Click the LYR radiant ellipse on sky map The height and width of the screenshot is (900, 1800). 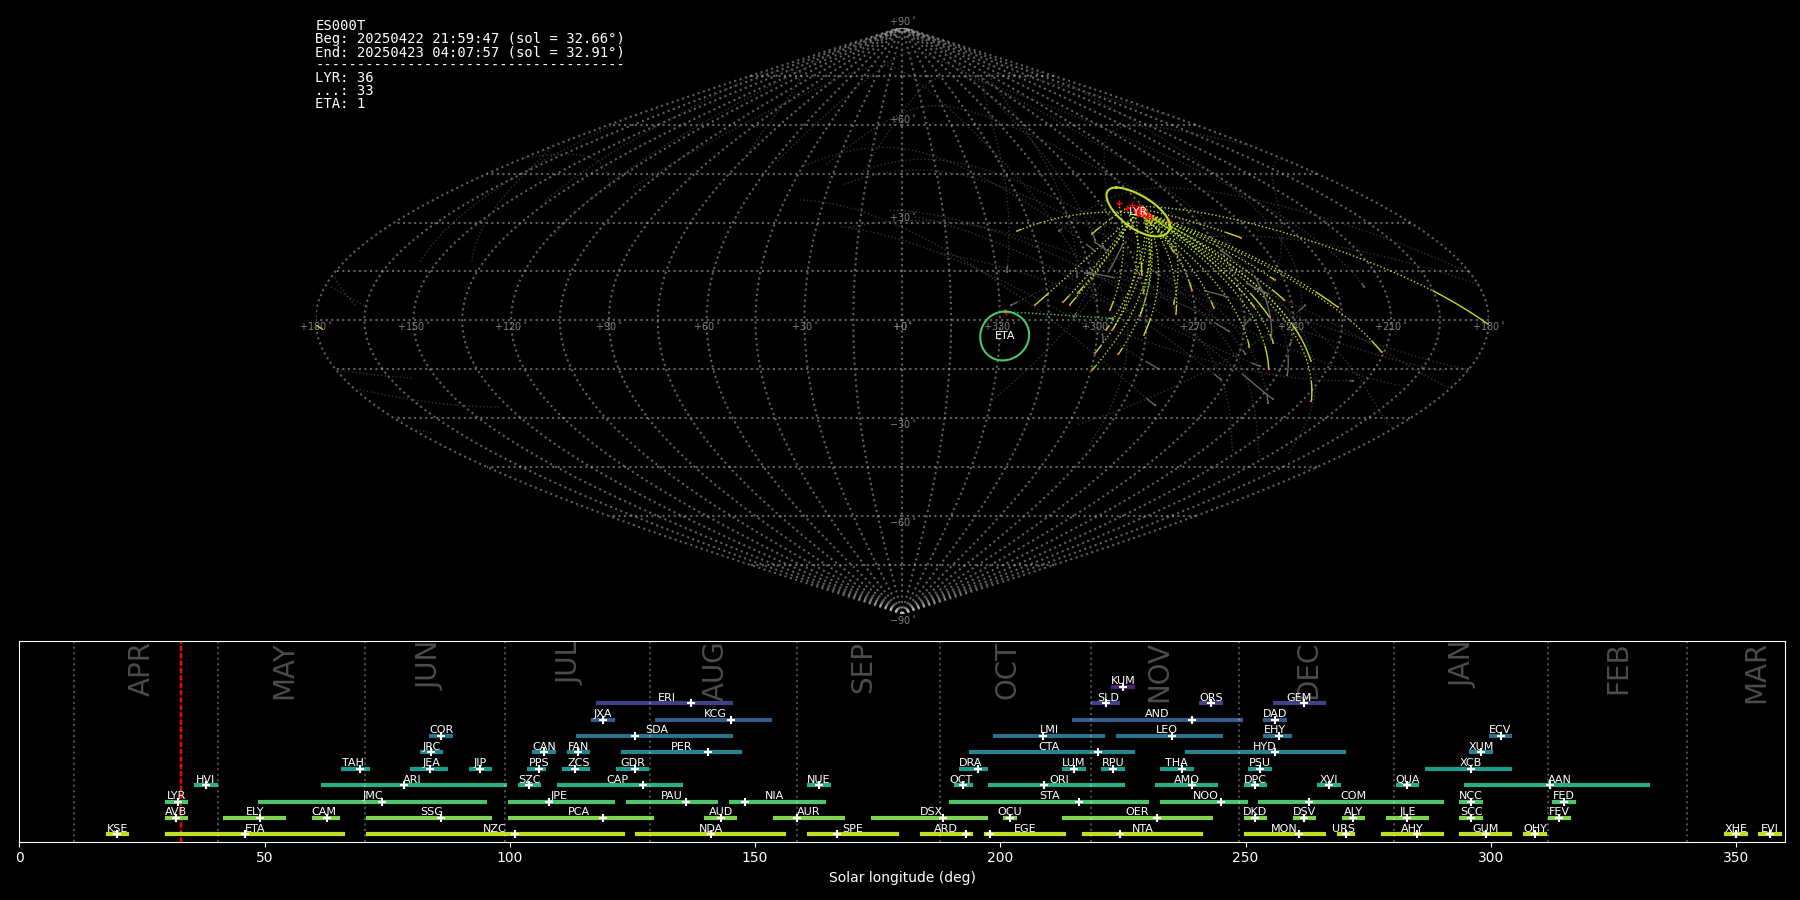[x=1138, y=212]
